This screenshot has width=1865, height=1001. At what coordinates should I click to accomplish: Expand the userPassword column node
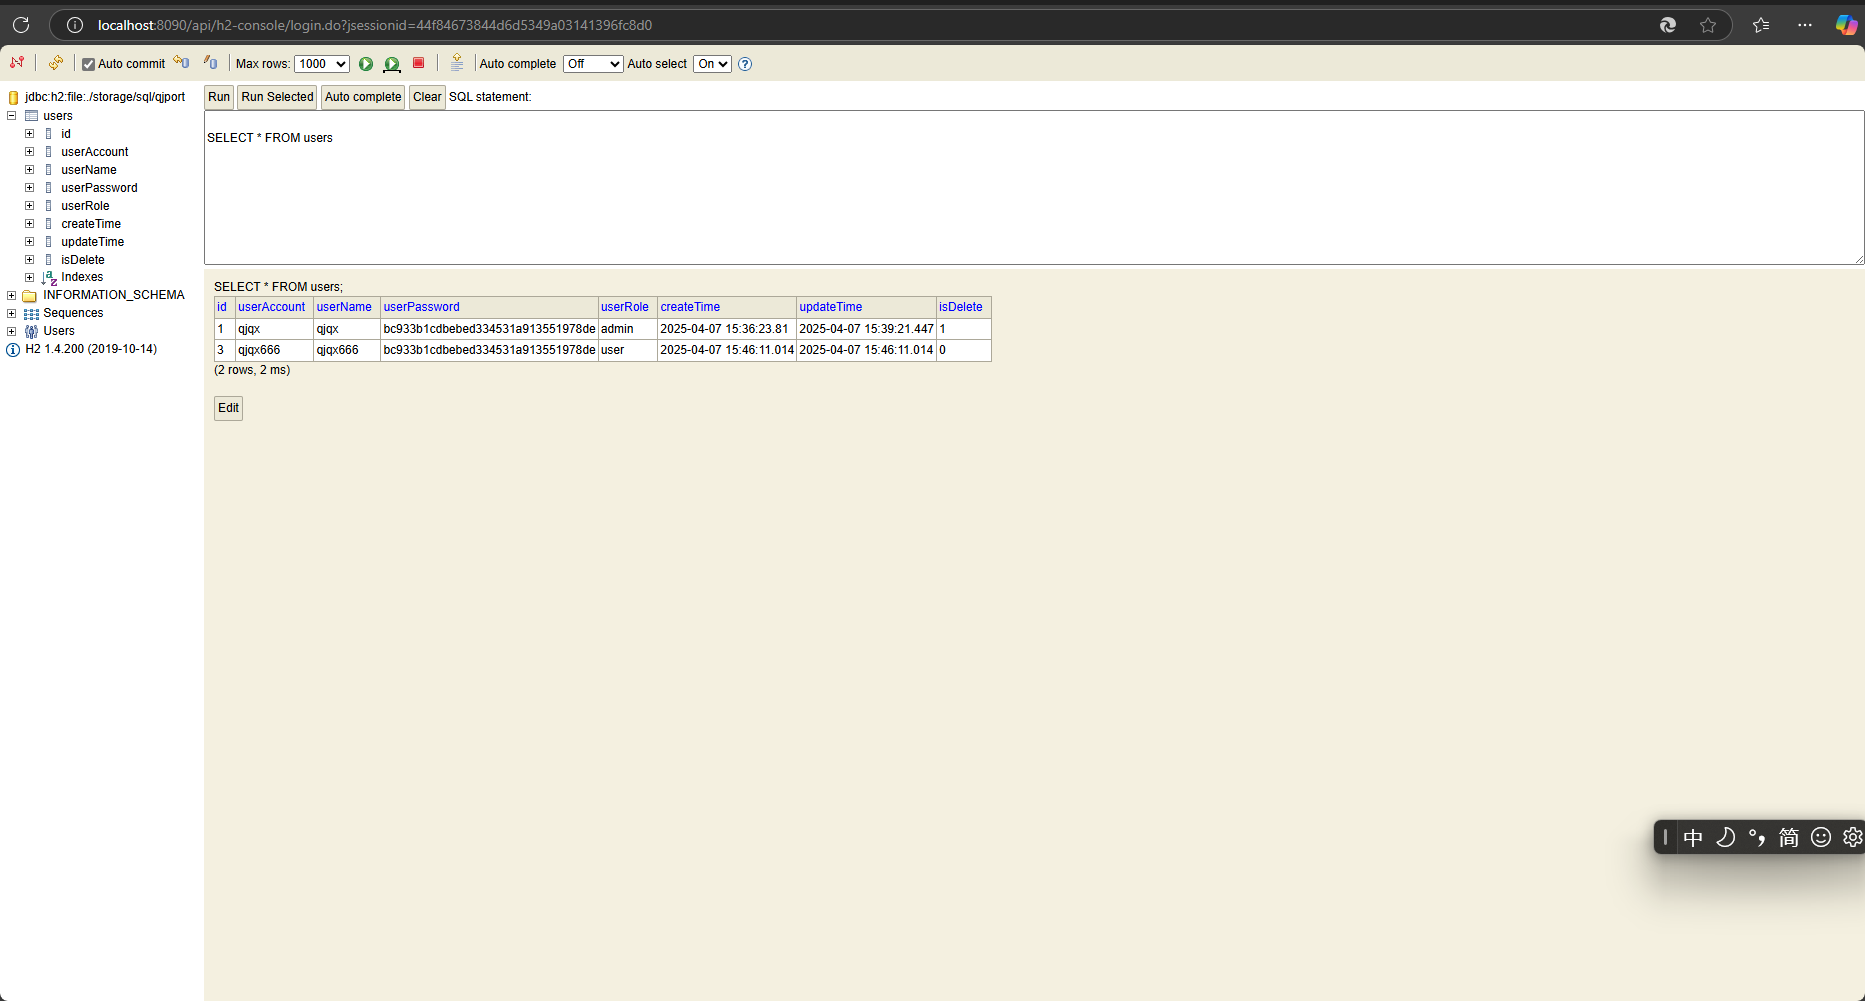30,188
